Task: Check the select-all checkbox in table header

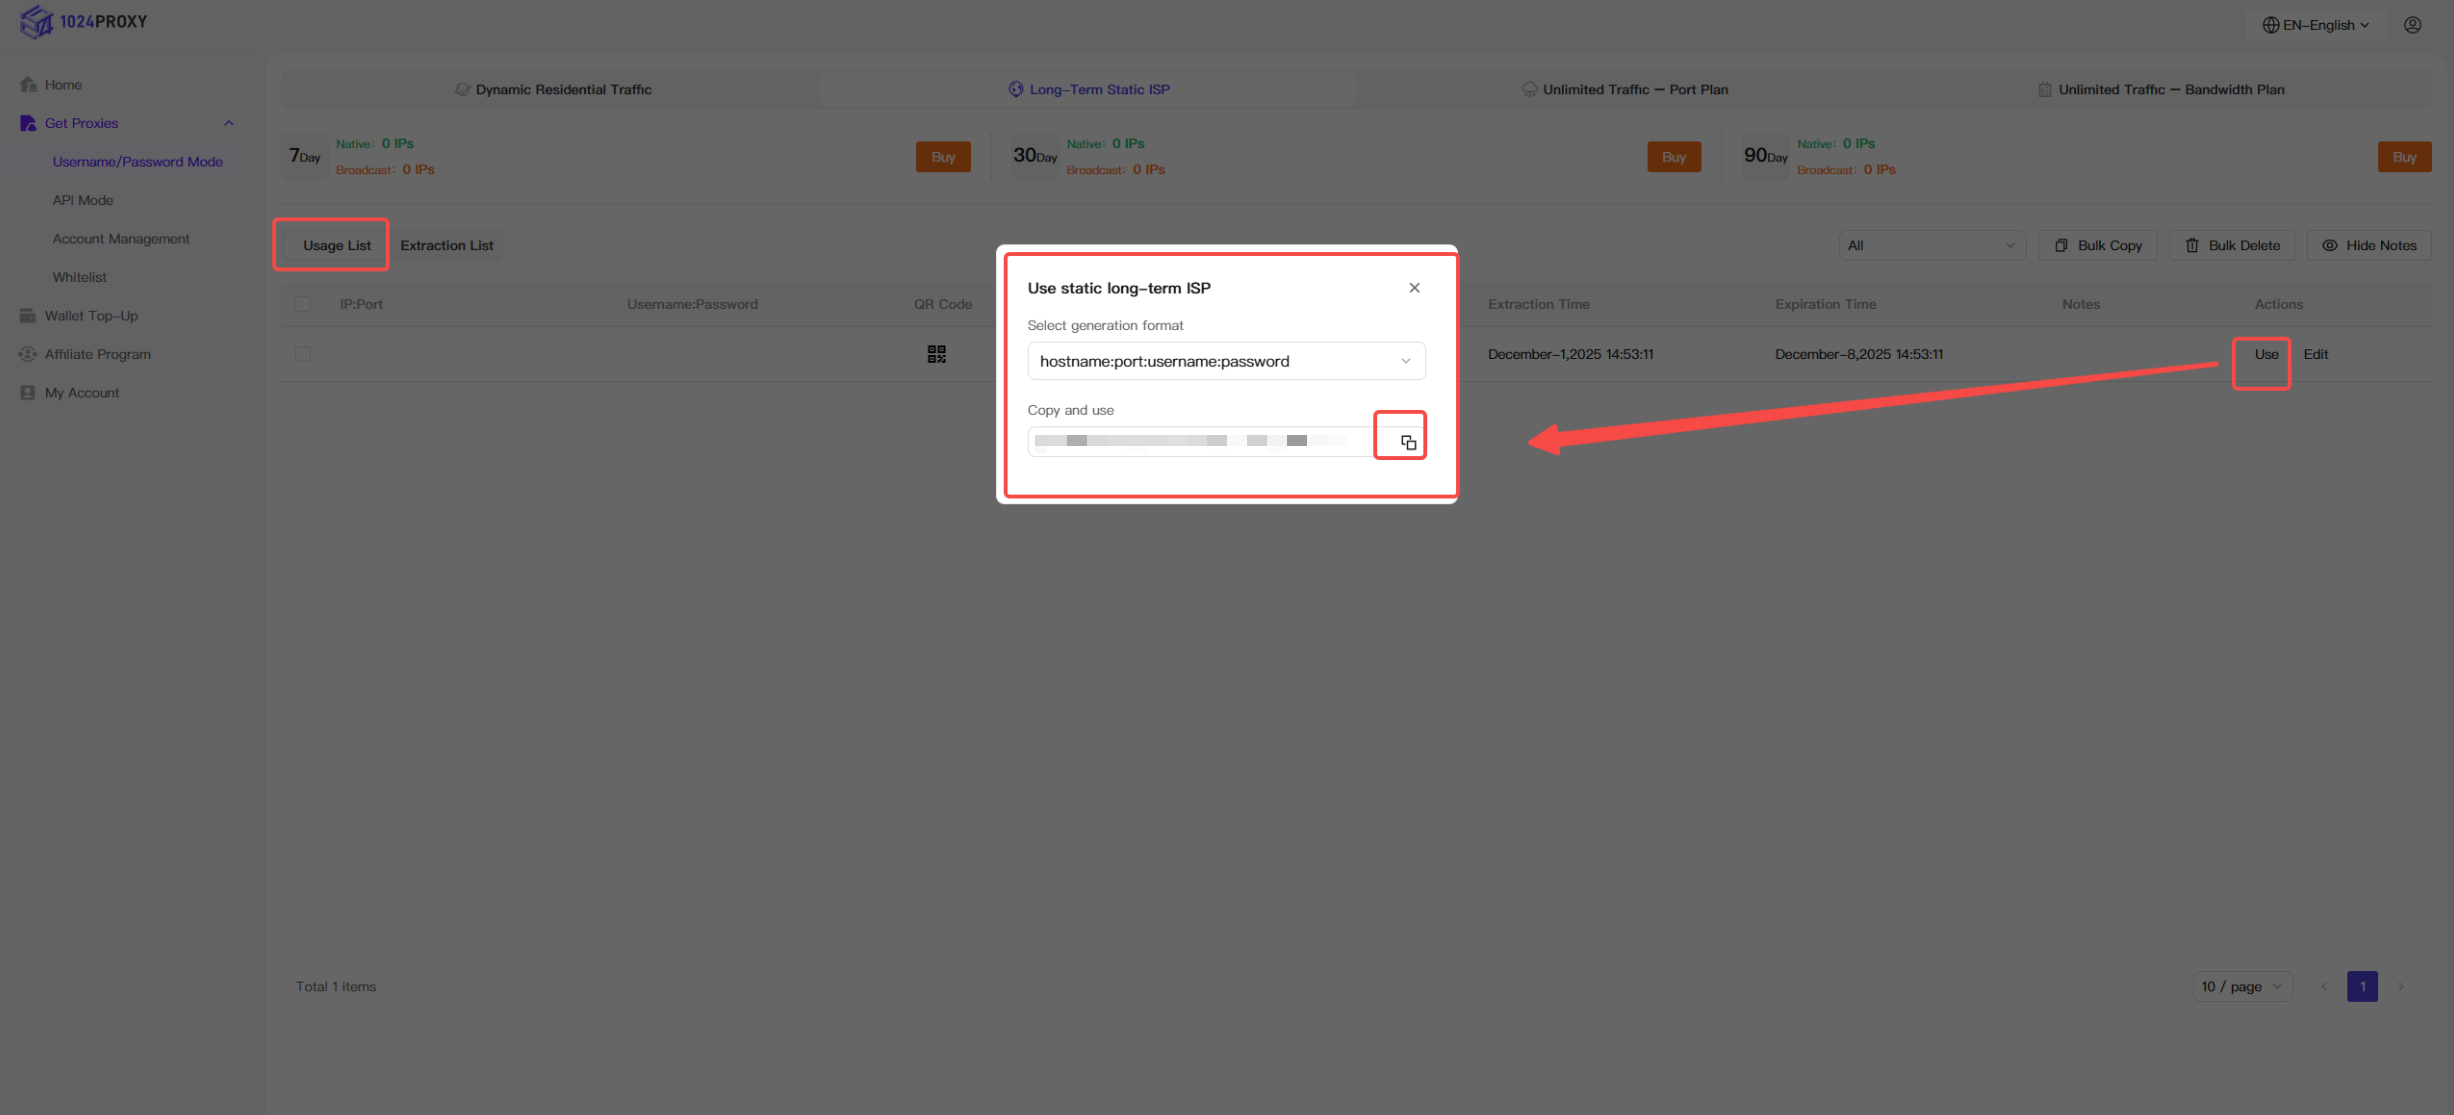Action: click(x=303, y=304)
